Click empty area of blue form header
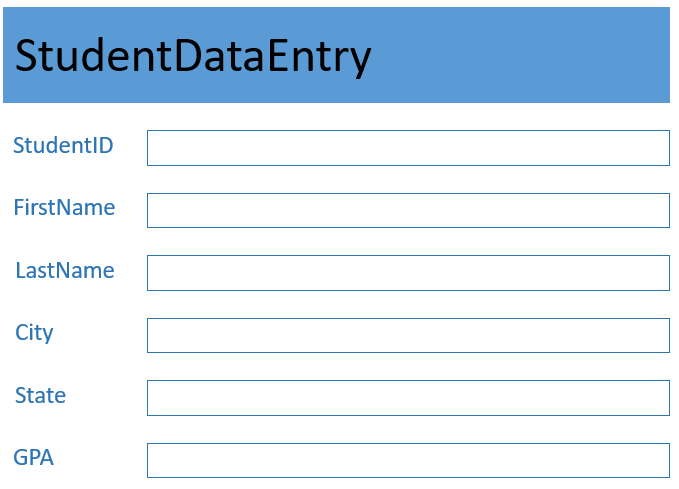This screenshot has width=679, height=489. pos(530,55)
